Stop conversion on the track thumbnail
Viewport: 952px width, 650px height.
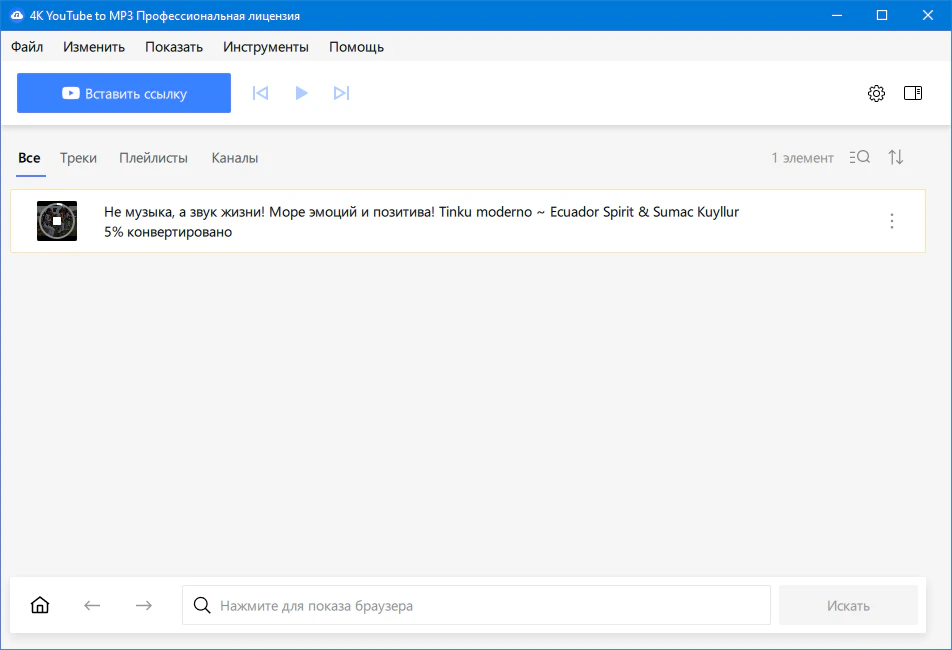57,221
